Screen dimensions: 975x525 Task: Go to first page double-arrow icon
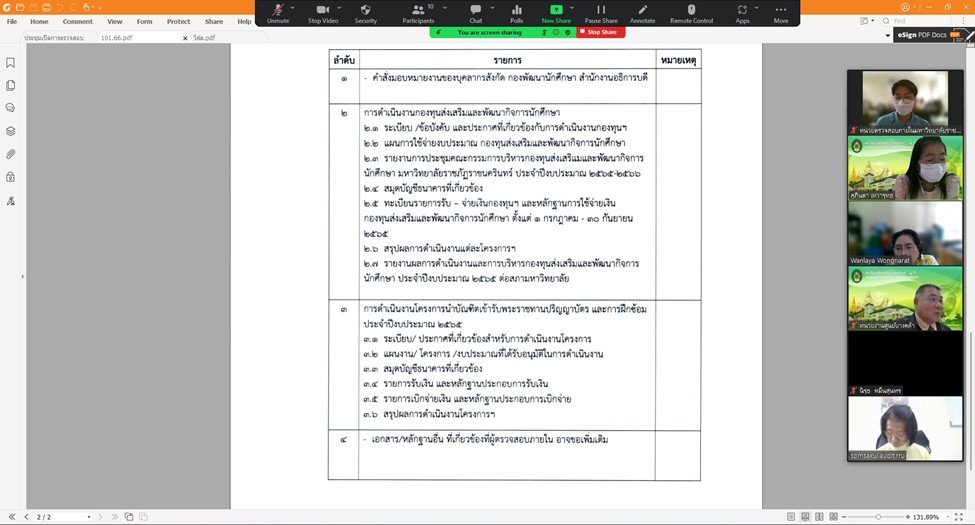(x=12, y=517)
